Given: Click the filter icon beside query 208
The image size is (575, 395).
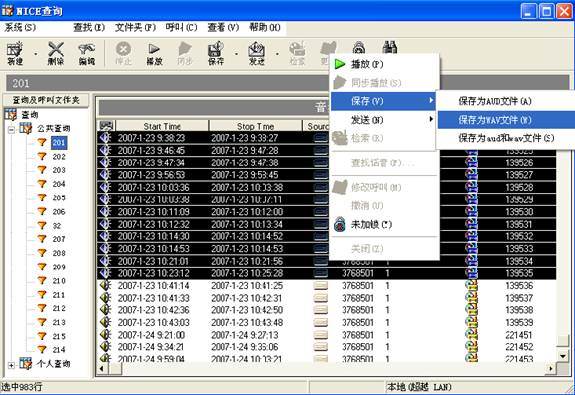Looking at the screenshot, I should pyautogui.click(x=42, y=253).
